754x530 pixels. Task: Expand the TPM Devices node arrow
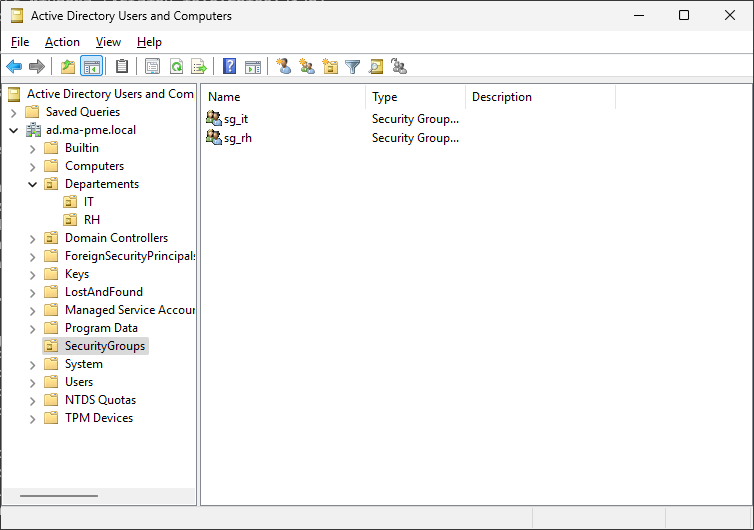[x=32, y=419]
